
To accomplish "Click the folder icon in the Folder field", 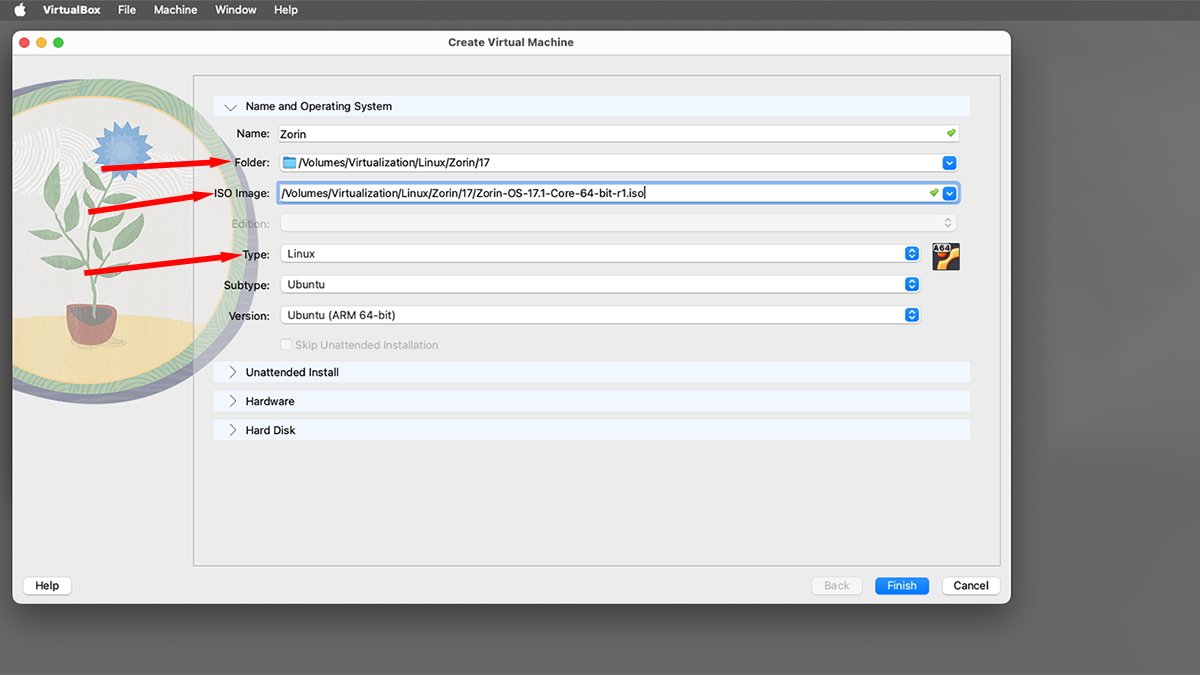I will (289, 163).
